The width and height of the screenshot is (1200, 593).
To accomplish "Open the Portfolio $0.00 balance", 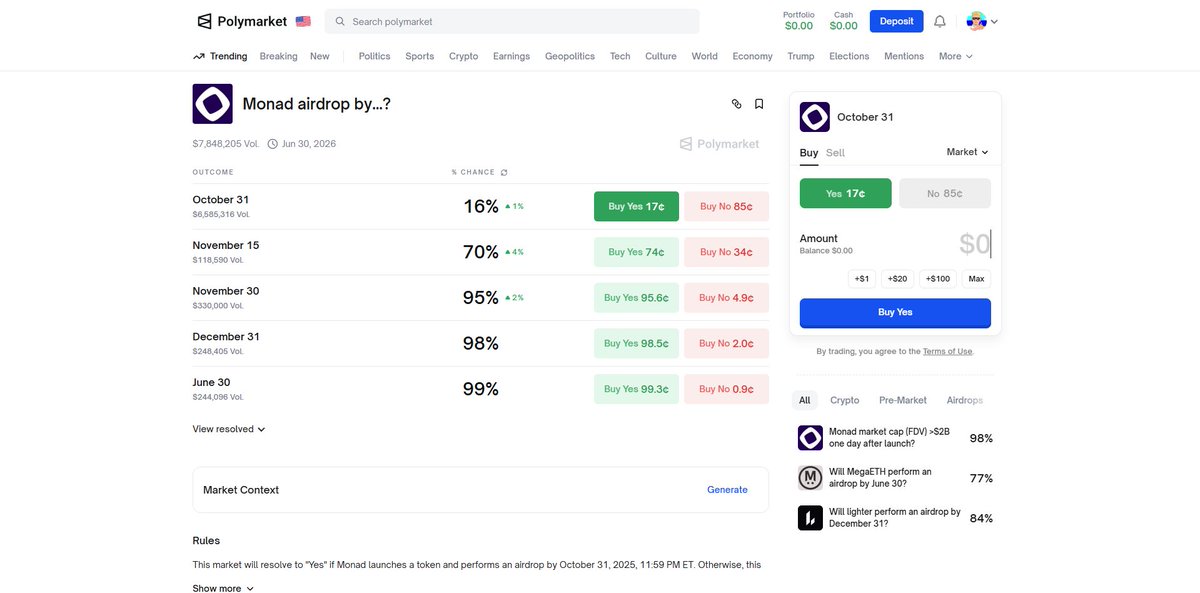I will 798,21.
